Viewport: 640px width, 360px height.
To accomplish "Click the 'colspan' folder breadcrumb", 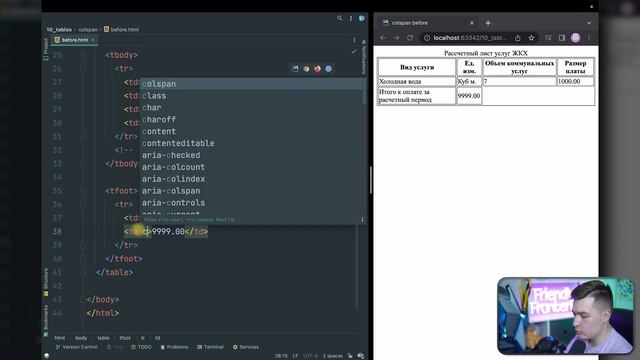I will coord(88,29).
